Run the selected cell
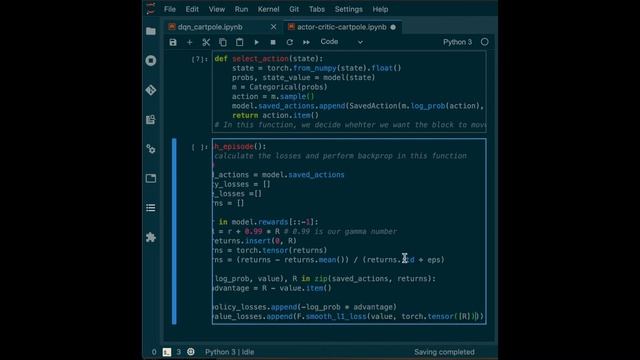This screenshot has height=360, width=640. tap(256, 42)
